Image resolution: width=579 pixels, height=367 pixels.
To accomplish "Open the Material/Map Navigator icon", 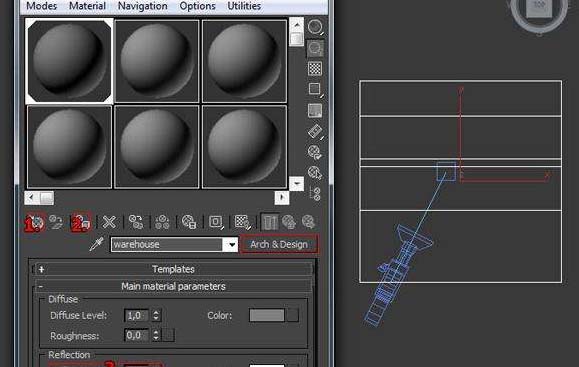I will tap(315, 193).
